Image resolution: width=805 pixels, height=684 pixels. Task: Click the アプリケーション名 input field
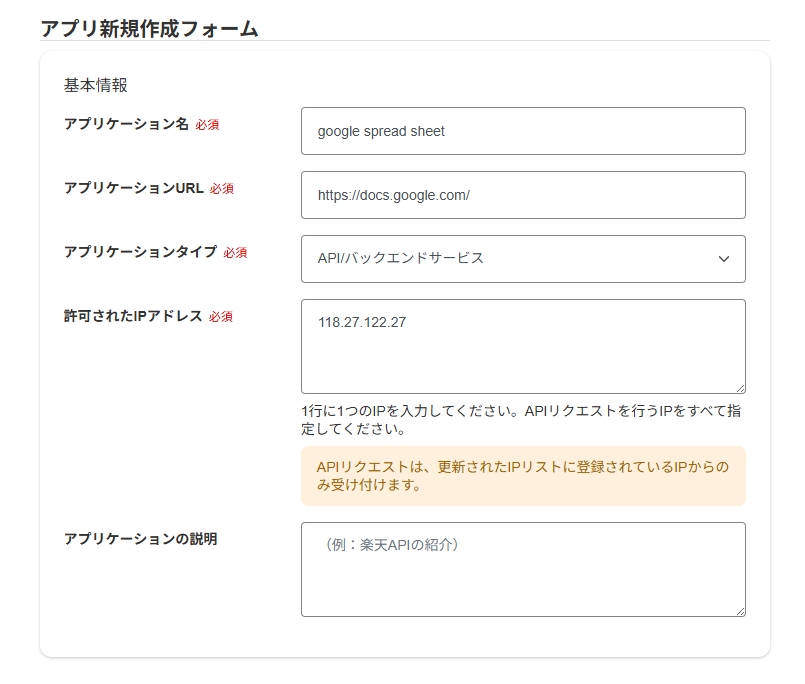tap(522, 131)
